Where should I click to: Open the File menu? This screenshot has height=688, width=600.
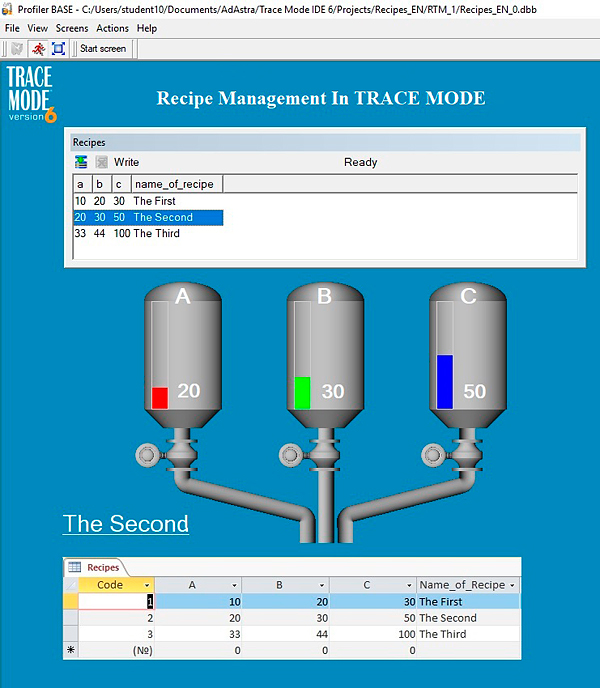pyautogui.click(x=12, y=28)
